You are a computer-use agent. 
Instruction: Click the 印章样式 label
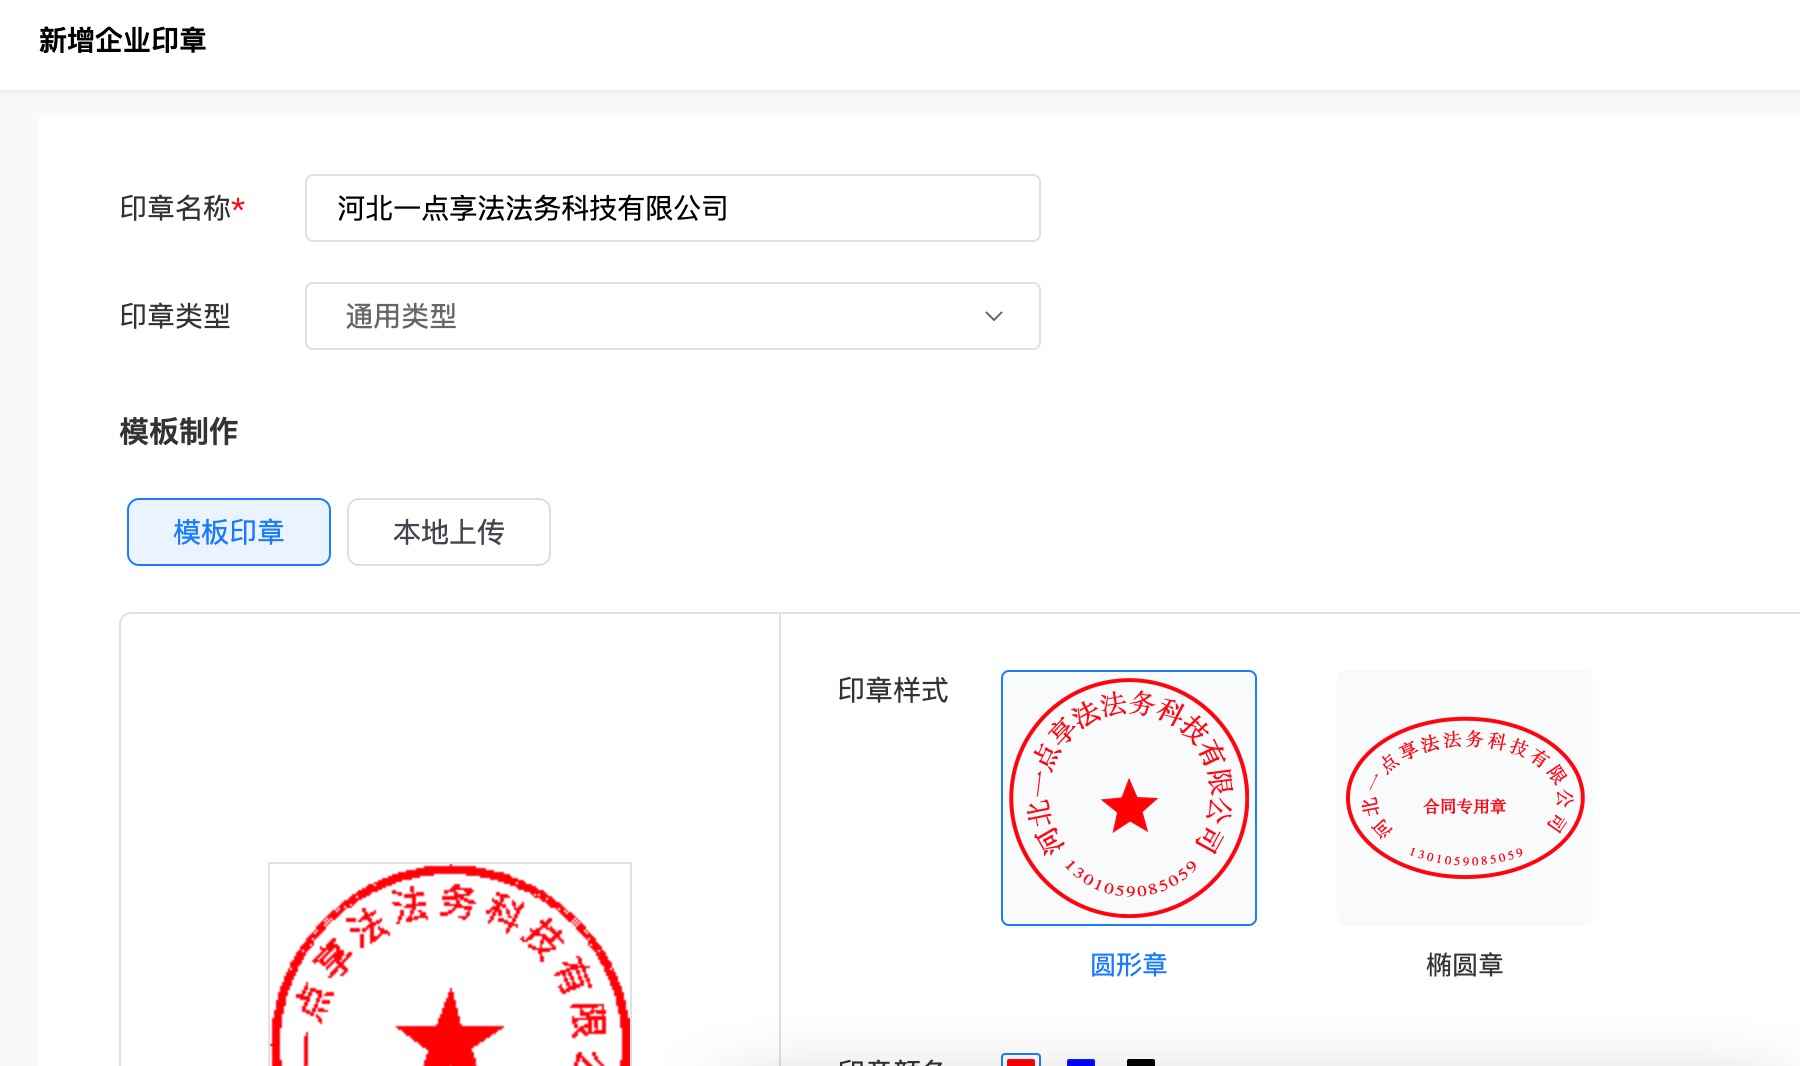point(893,690)
